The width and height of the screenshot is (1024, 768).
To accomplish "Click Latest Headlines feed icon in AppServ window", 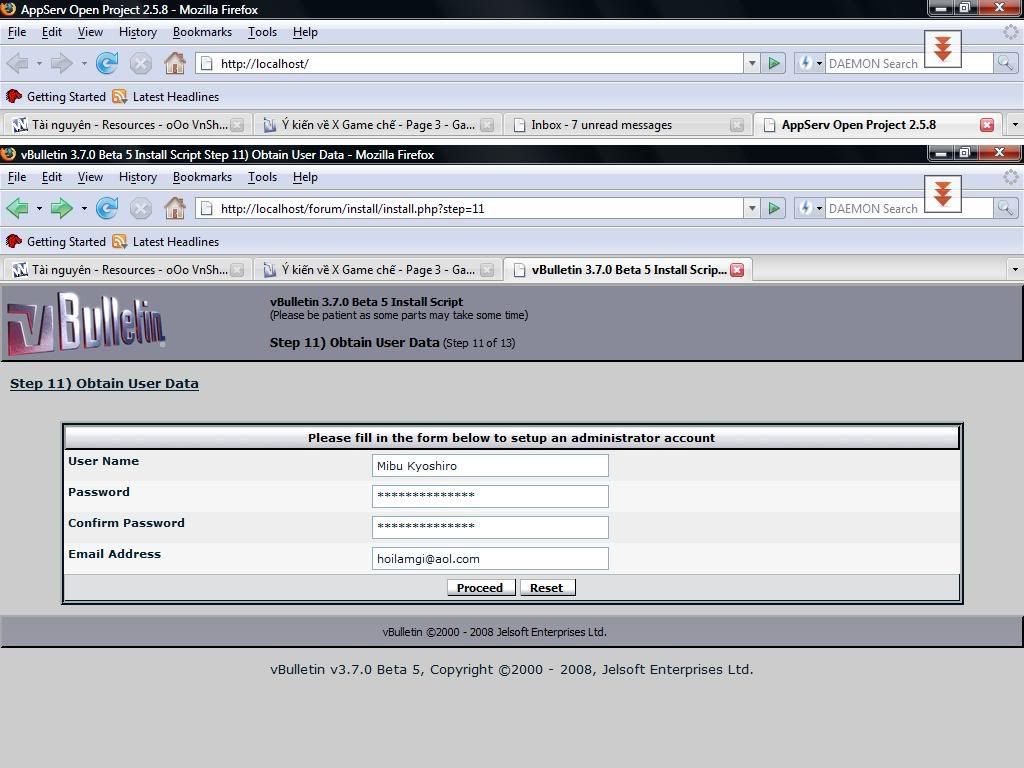I will [x=120, y=97].
